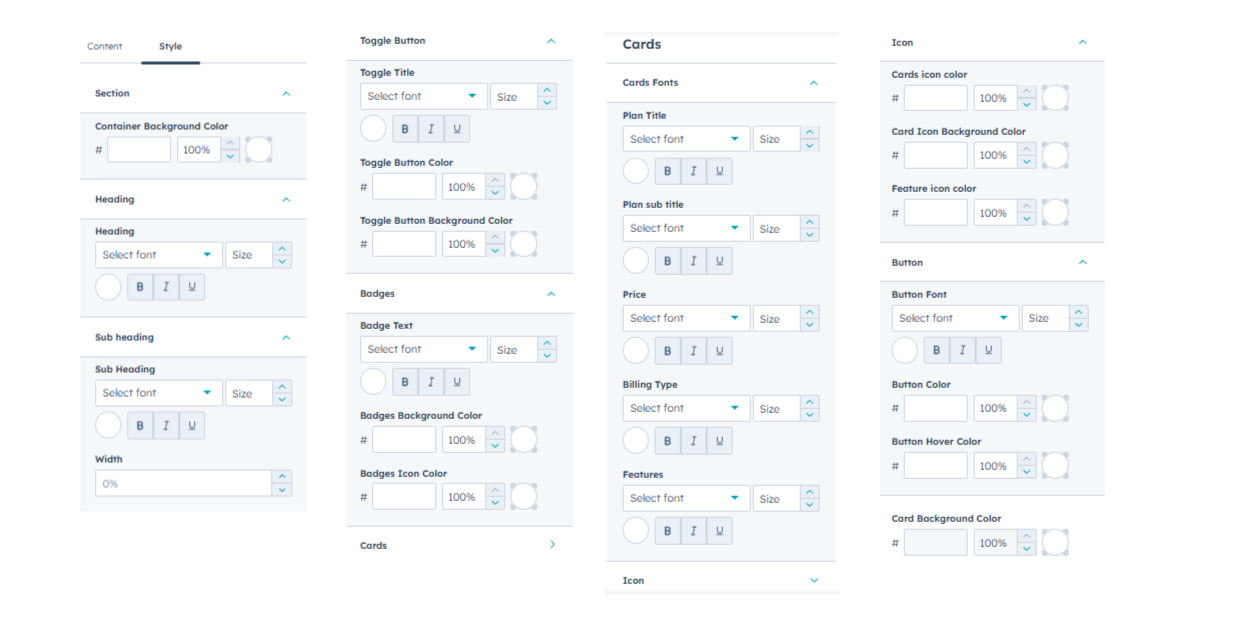Click the Button Color opacity field

click(x=995, y=408)
